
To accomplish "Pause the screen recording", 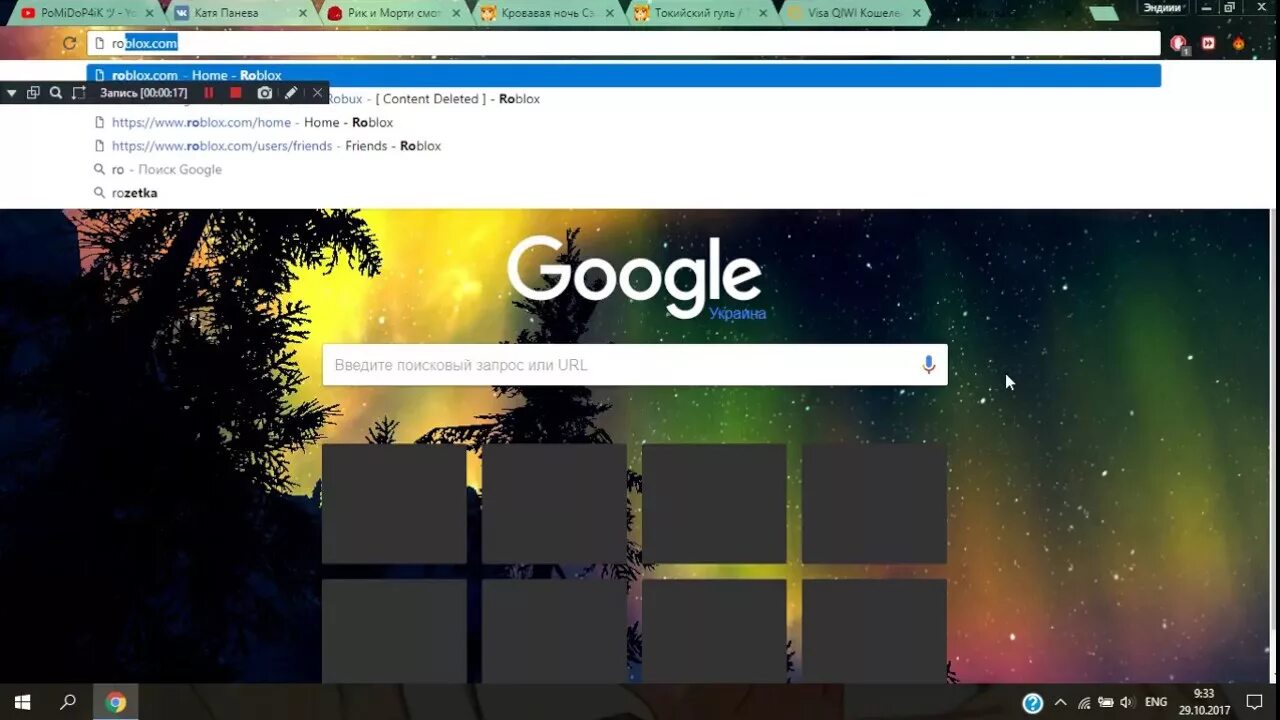I will pos(209,93).
